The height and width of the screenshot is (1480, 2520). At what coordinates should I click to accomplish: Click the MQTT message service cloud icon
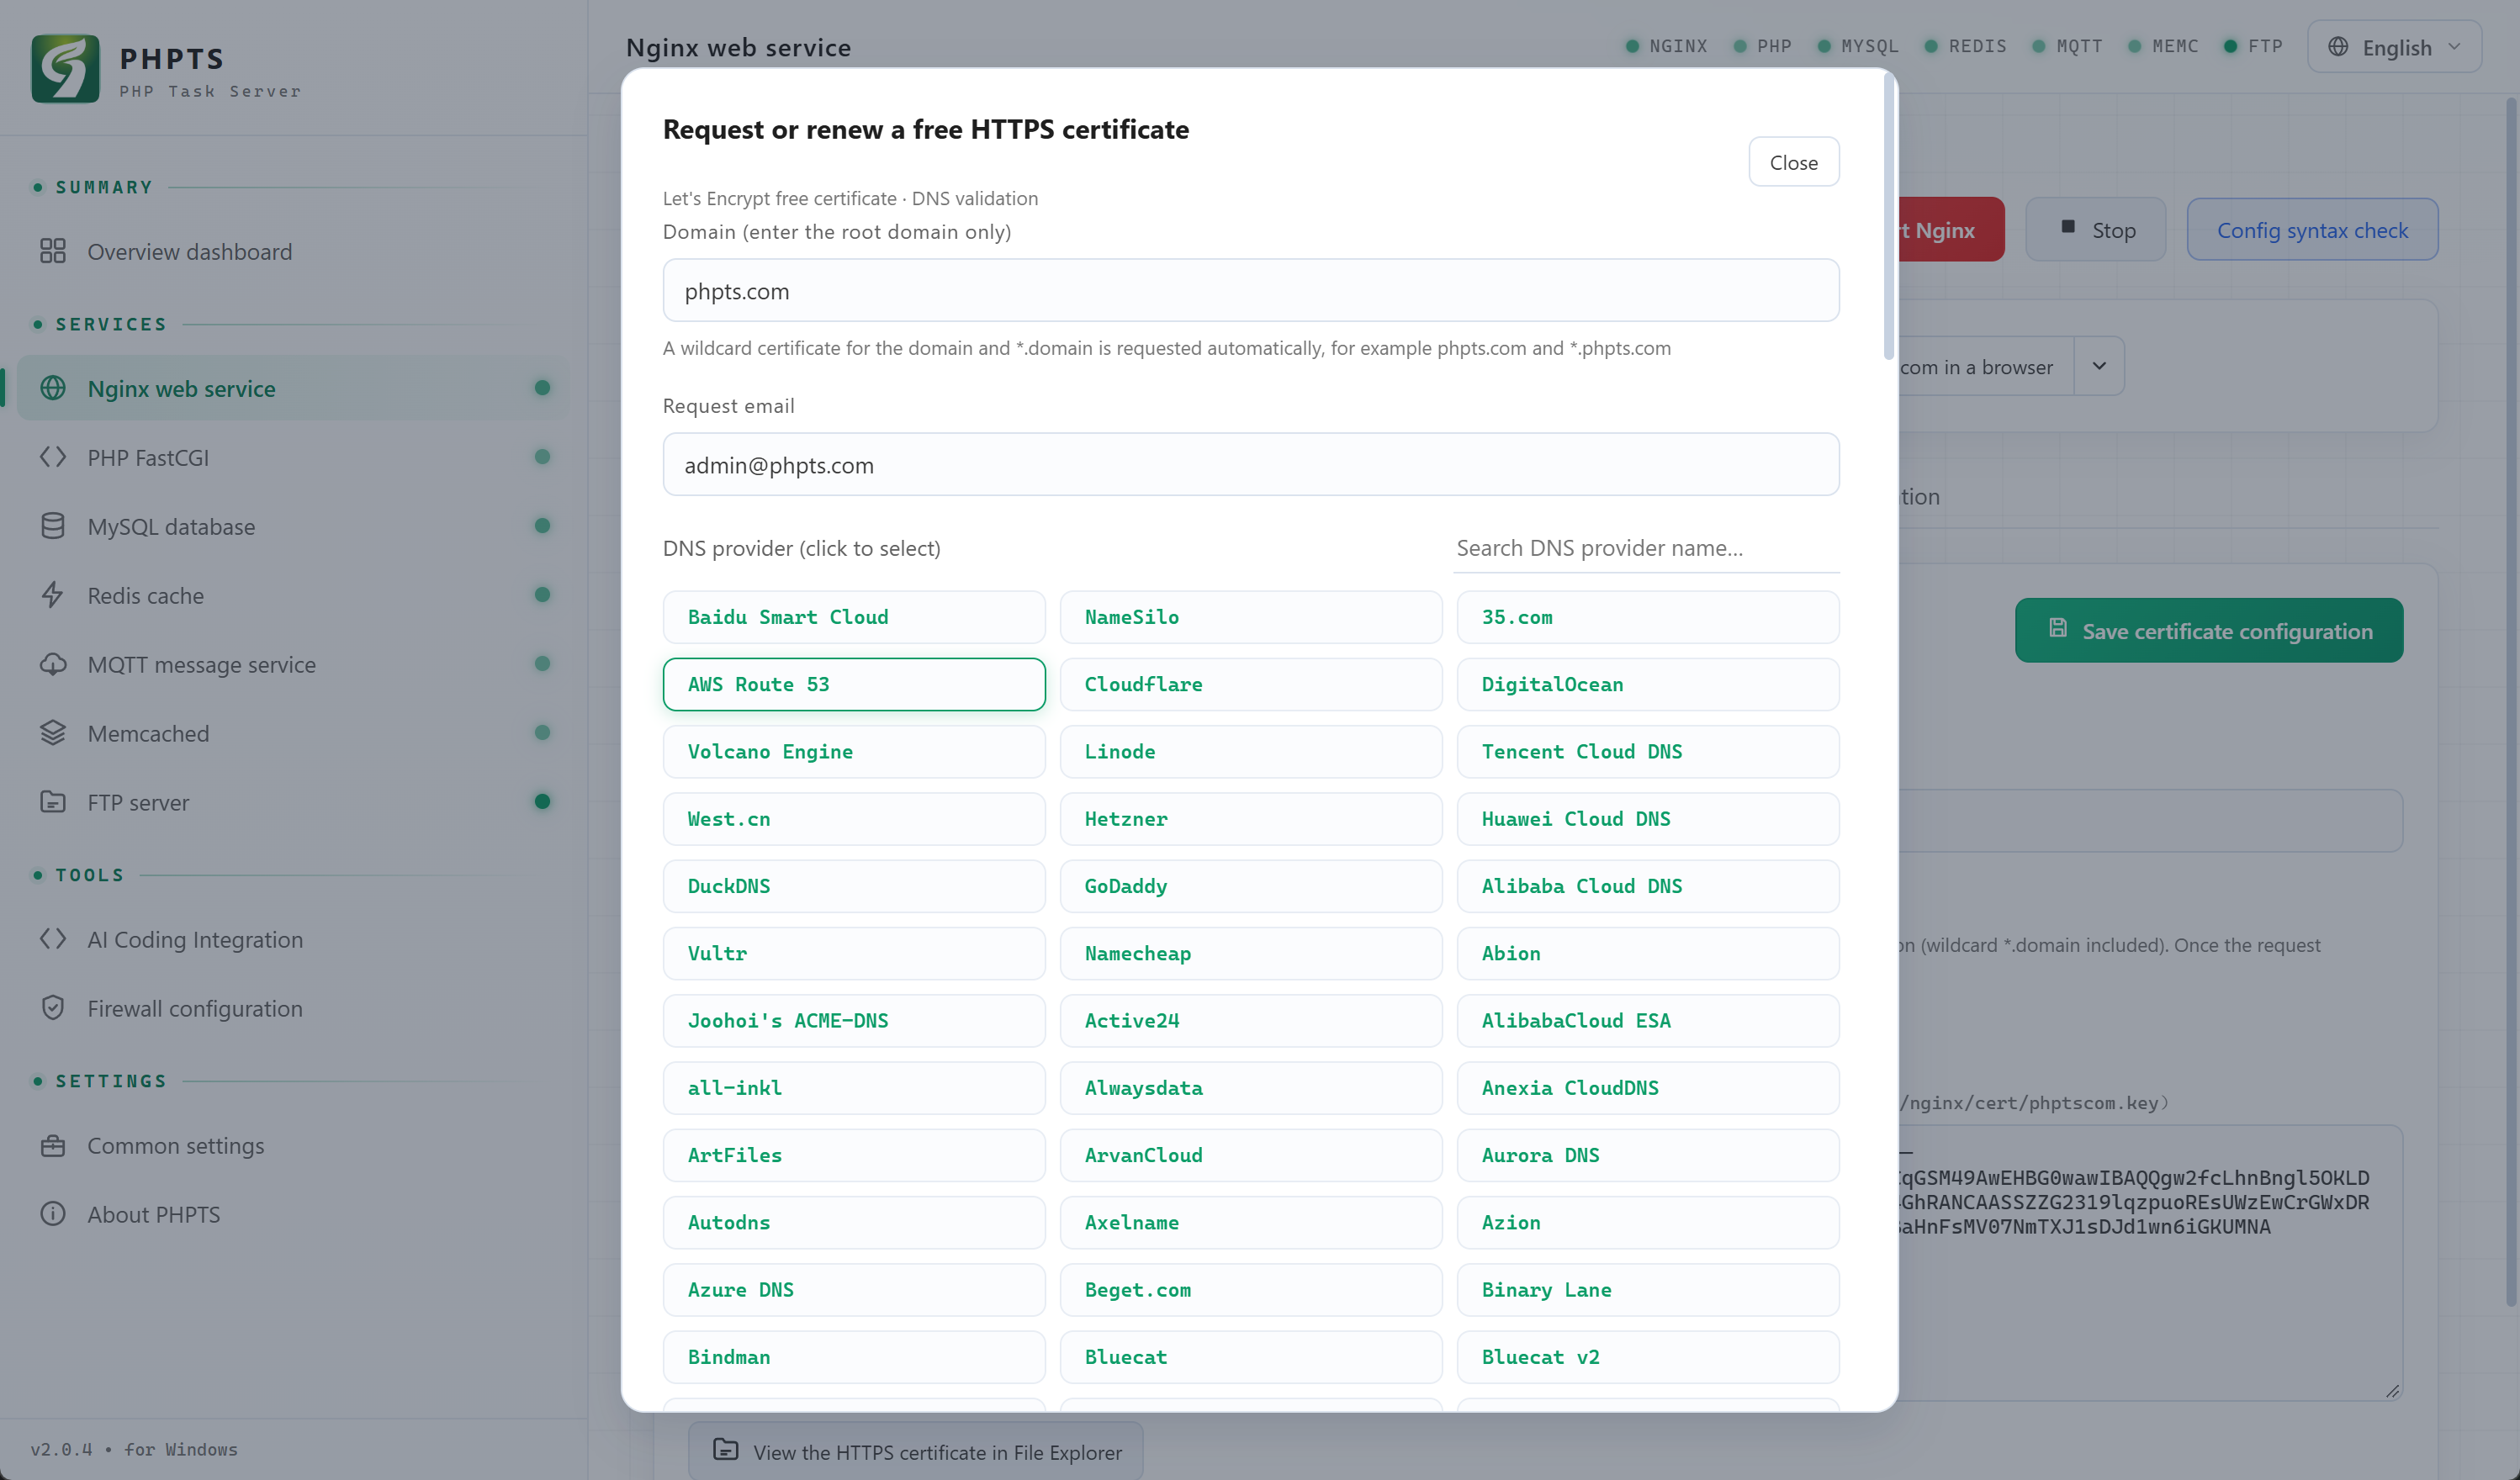(53, 664)
